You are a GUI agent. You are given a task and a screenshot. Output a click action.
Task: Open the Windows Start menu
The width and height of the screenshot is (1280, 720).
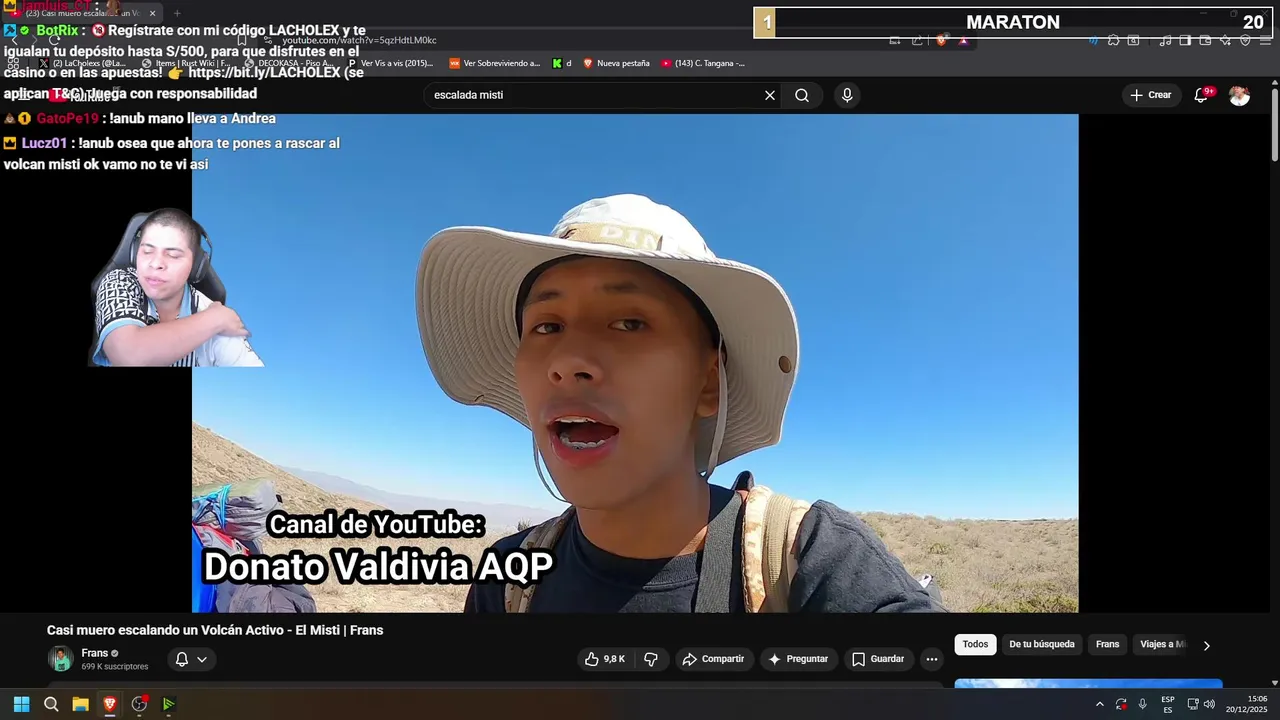(21, 704)
